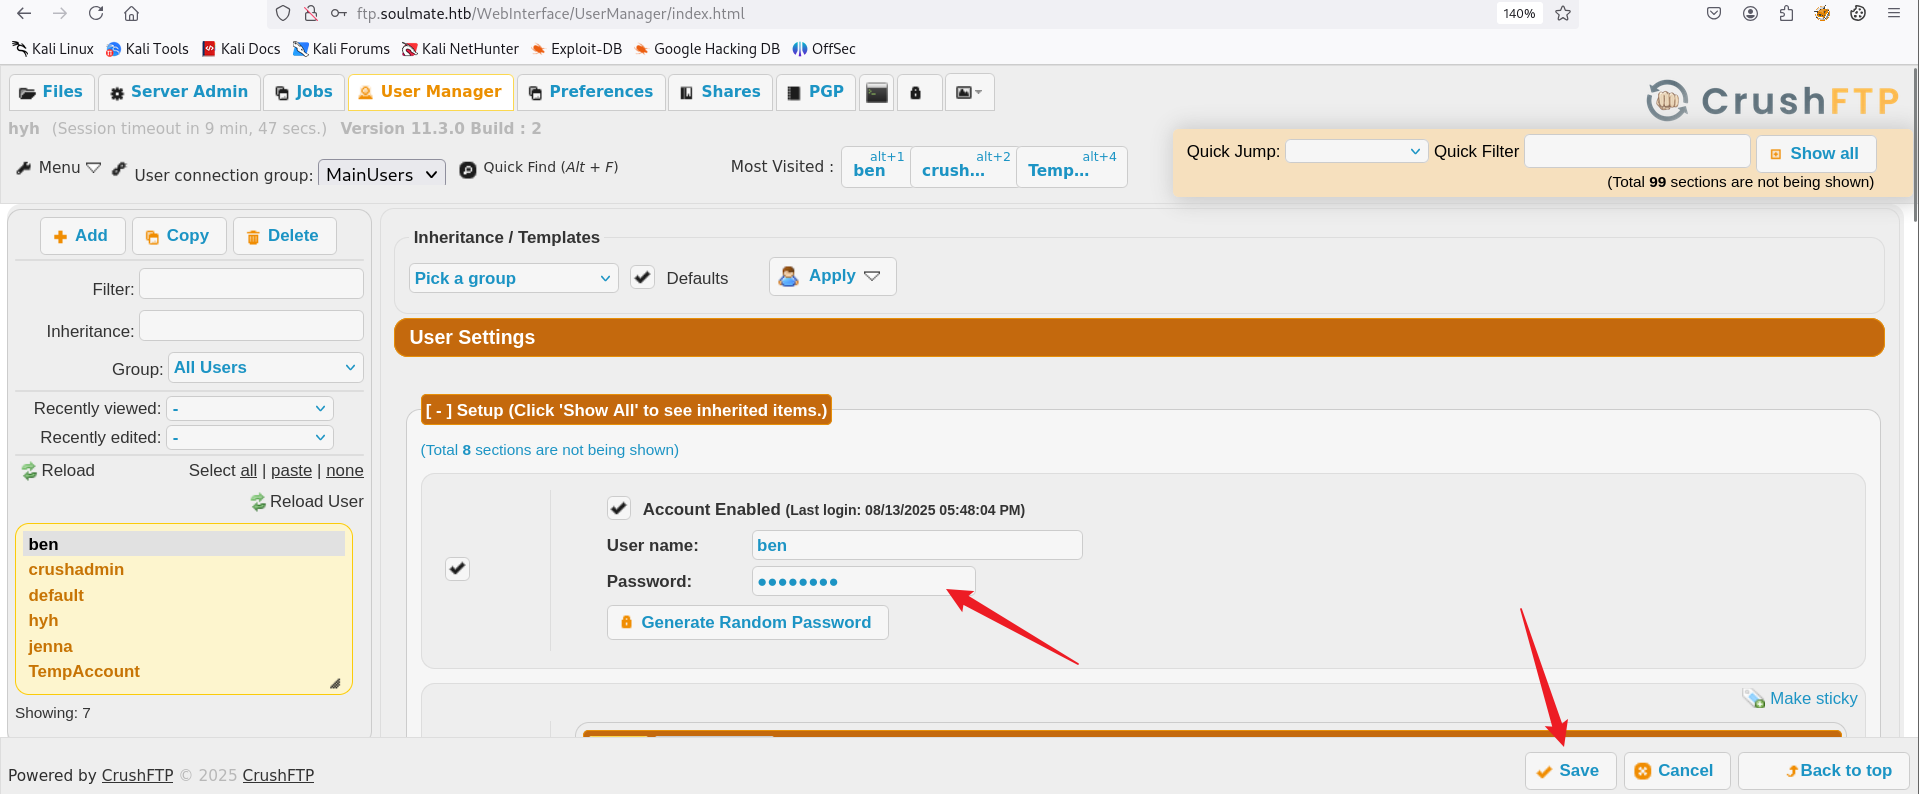Image resolution: width=1919 pixels, height=794 pixels.
Task: Open the Quick Jump dropdown
Action: [1355, 151]
